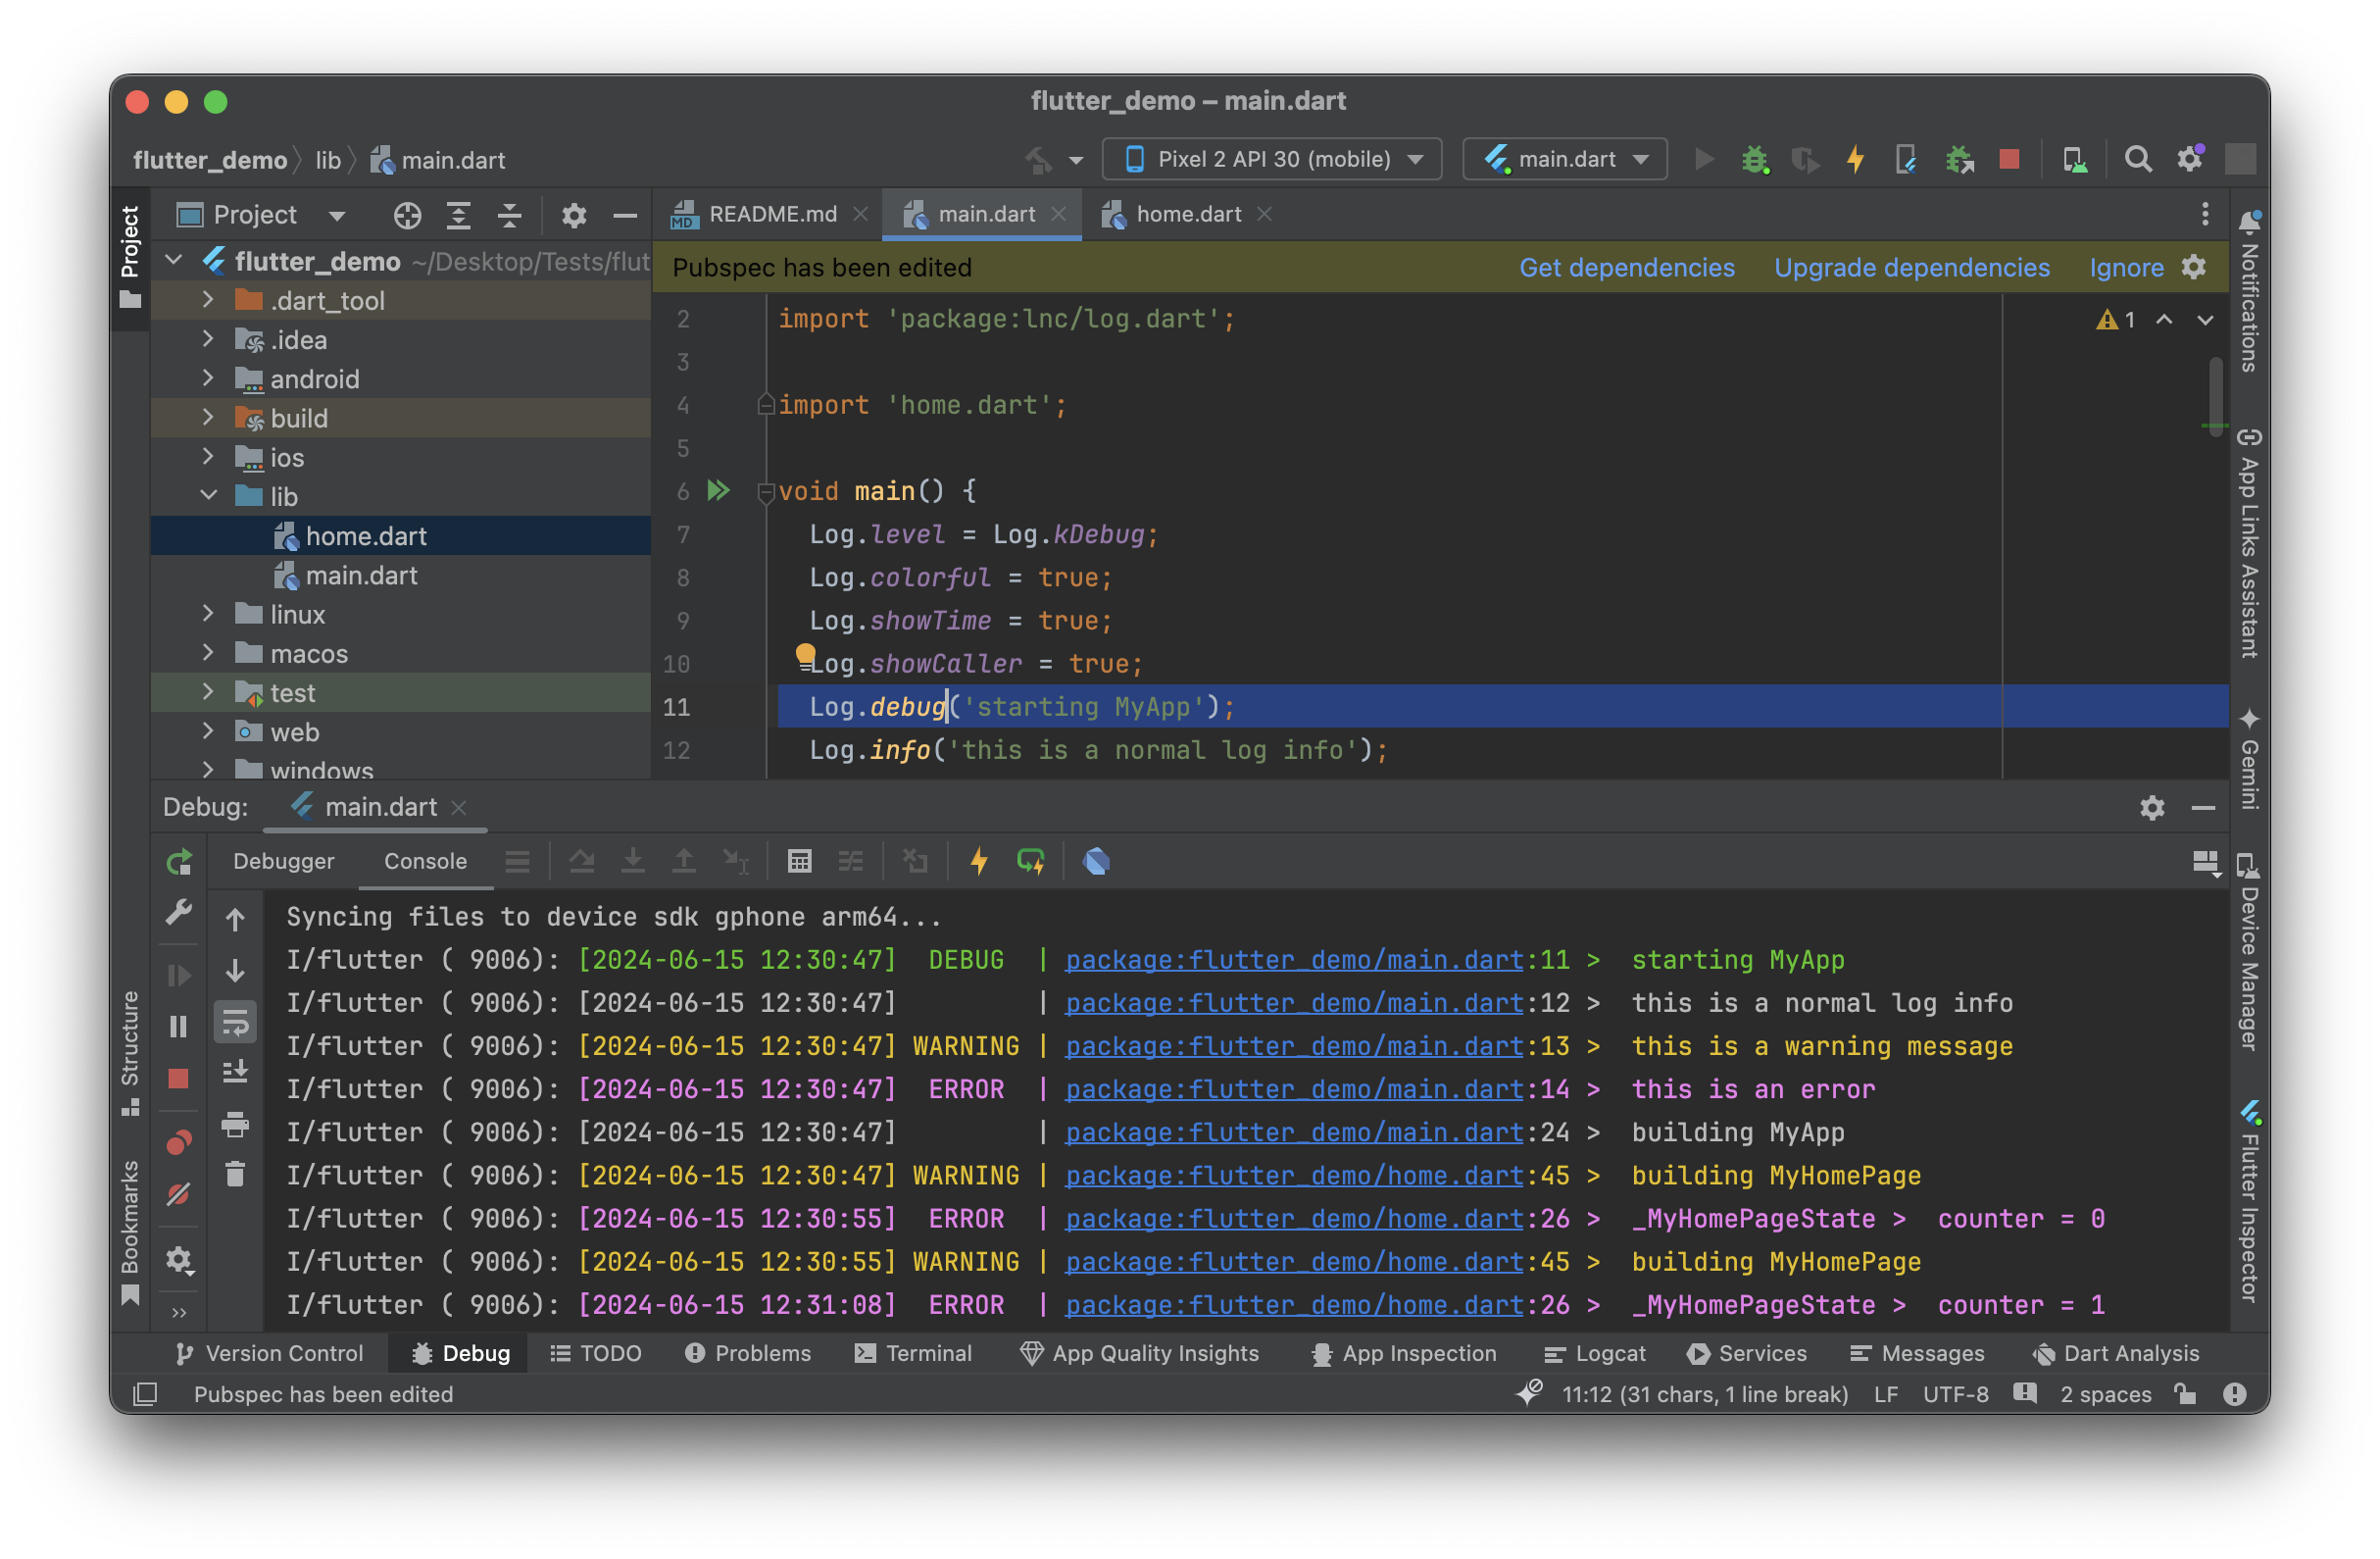Open the Project view selector dropdown
This screenshot has height=1559, width=2380.
(x=262, y=215)
